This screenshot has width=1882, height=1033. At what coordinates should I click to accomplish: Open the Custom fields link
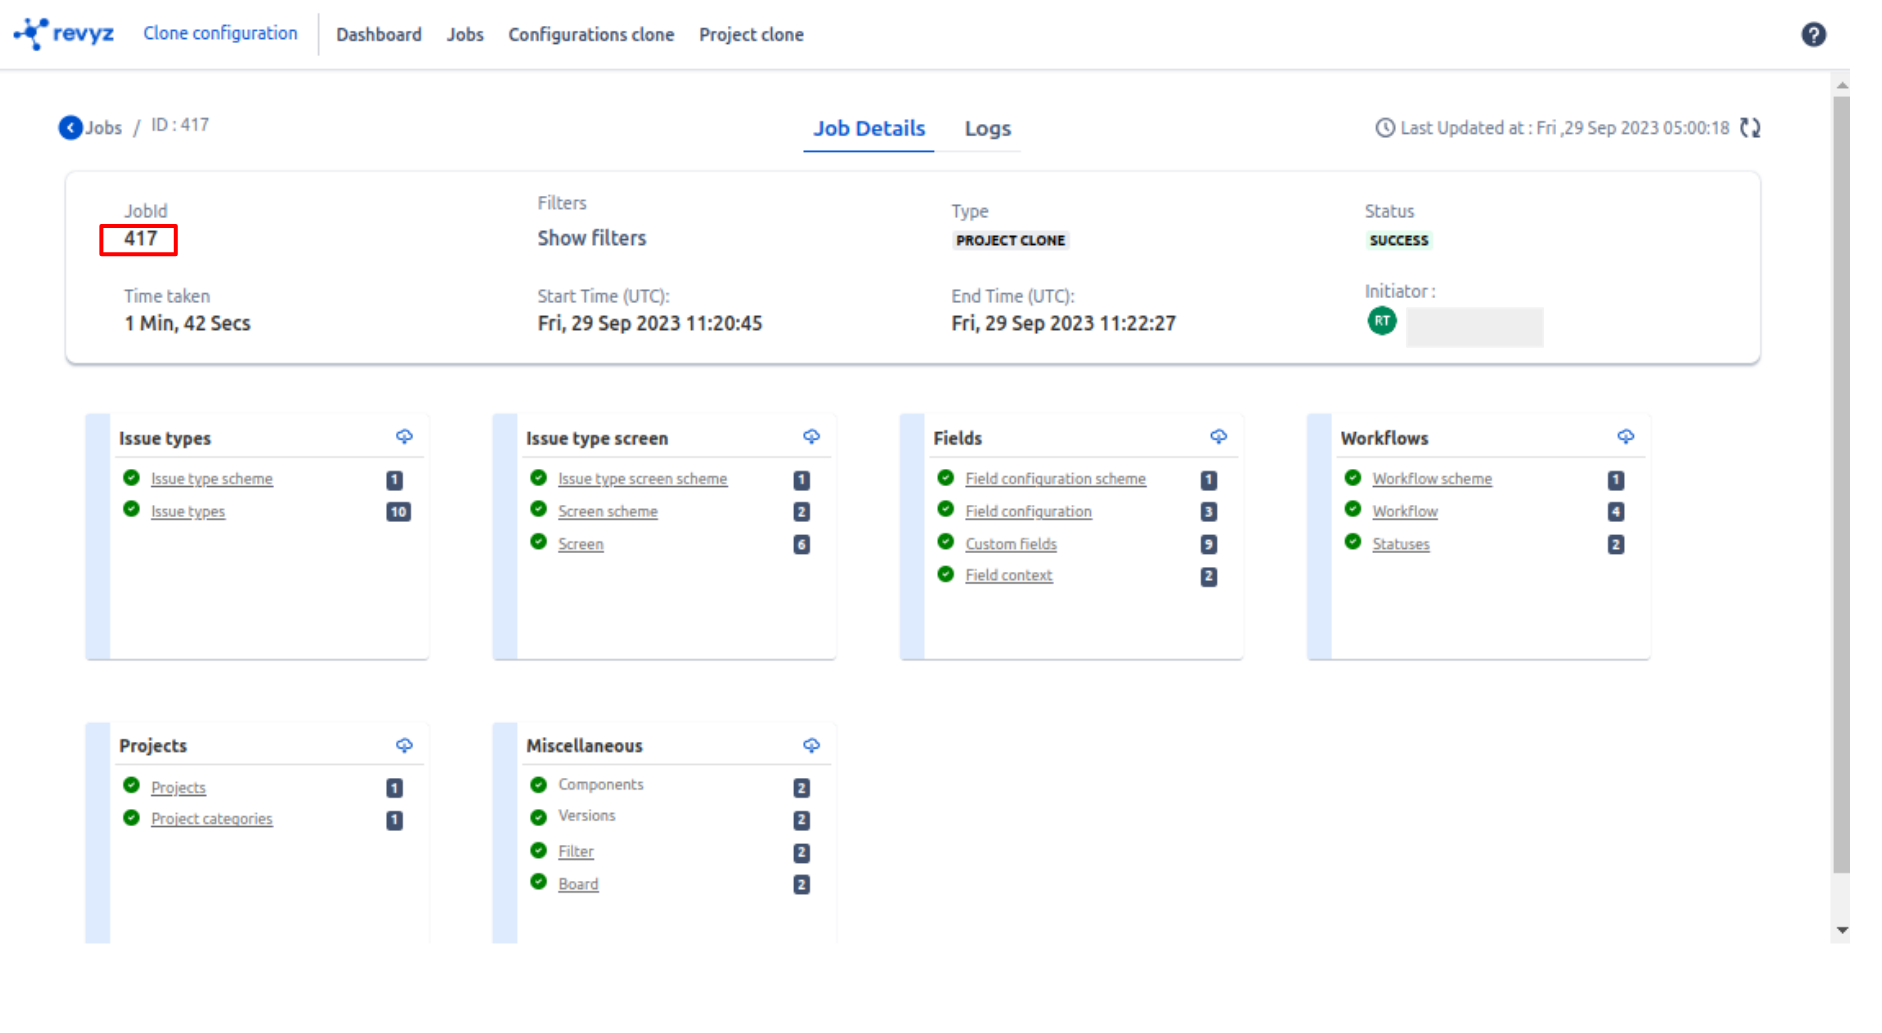click(x=1010, y=545)
